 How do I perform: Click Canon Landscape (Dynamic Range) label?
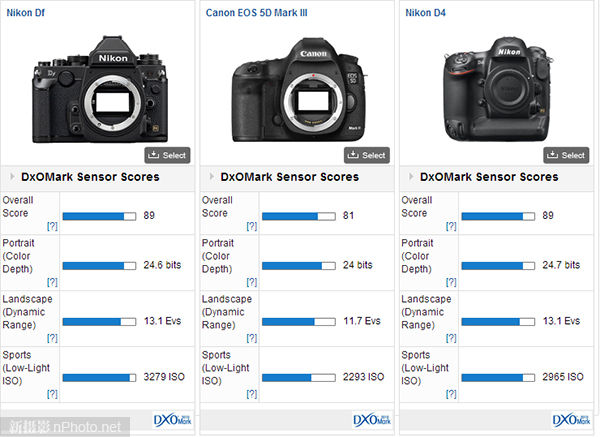click(227, 312)
